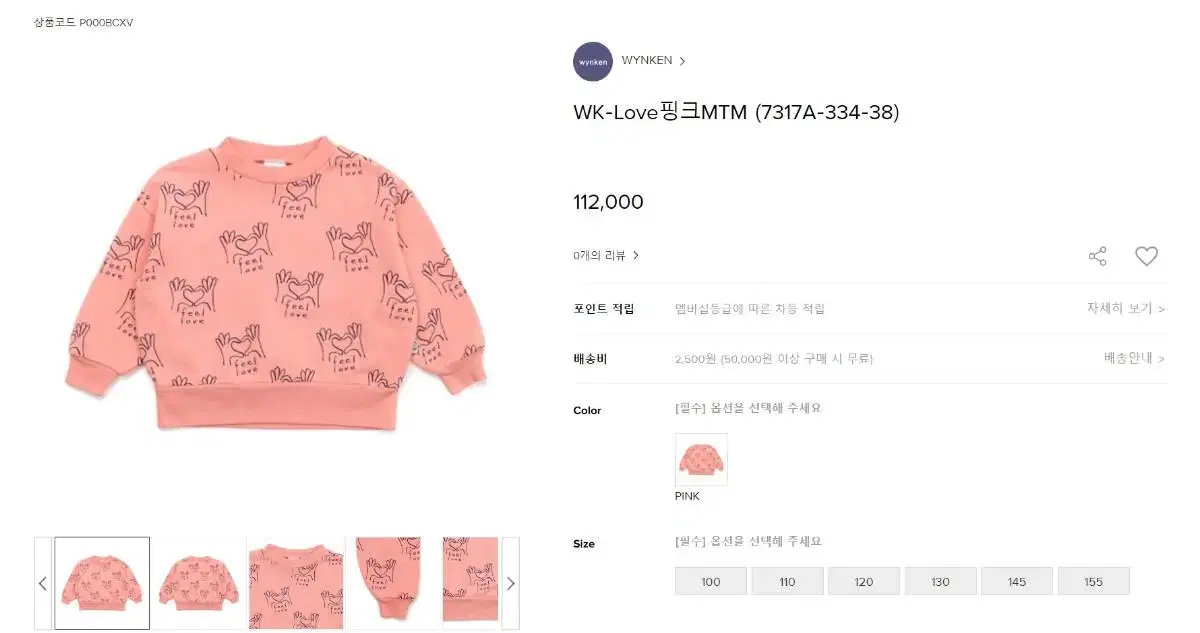Screen dimensions: 1200x633
Task: Open 자세히 보기 point details
Action: pos(1126,308)
